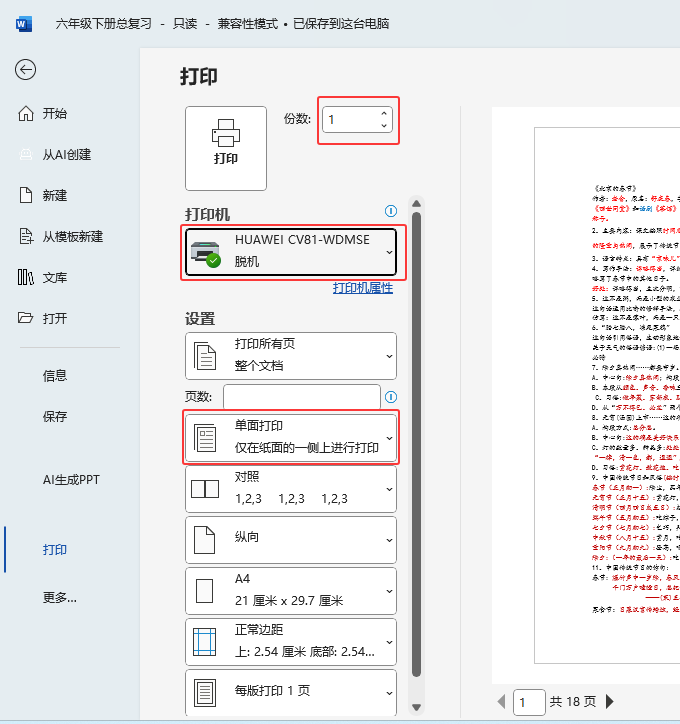Click the Word app icon in title bar
680x724 pixels.
click(x=24, y=24)
